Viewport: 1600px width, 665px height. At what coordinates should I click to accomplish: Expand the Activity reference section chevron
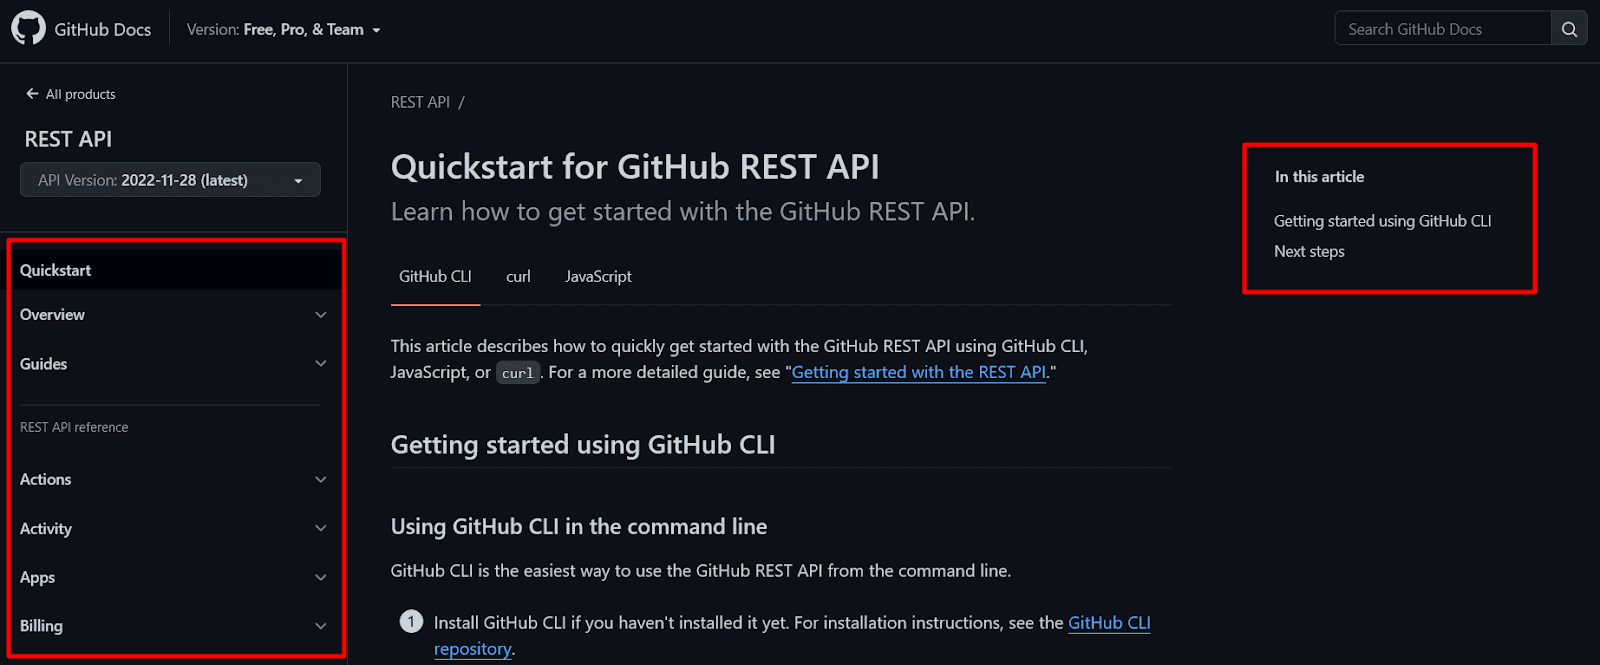[x=320, y=529]
